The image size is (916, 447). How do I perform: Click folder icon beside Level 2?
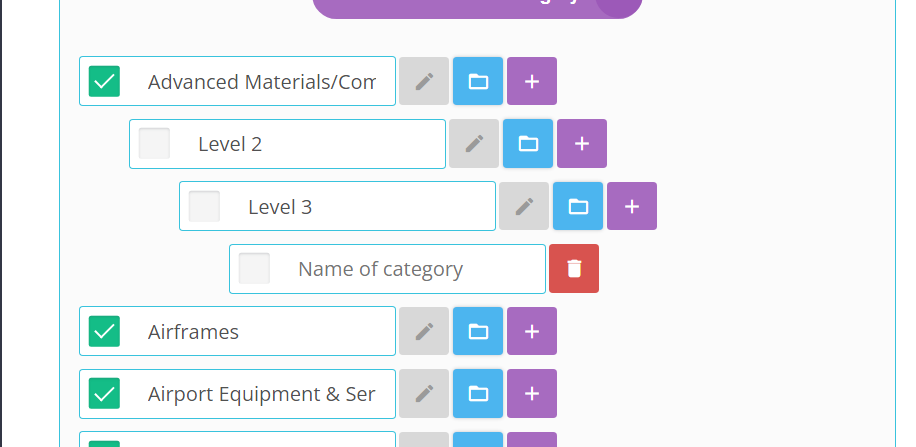[x=528, y=144]
